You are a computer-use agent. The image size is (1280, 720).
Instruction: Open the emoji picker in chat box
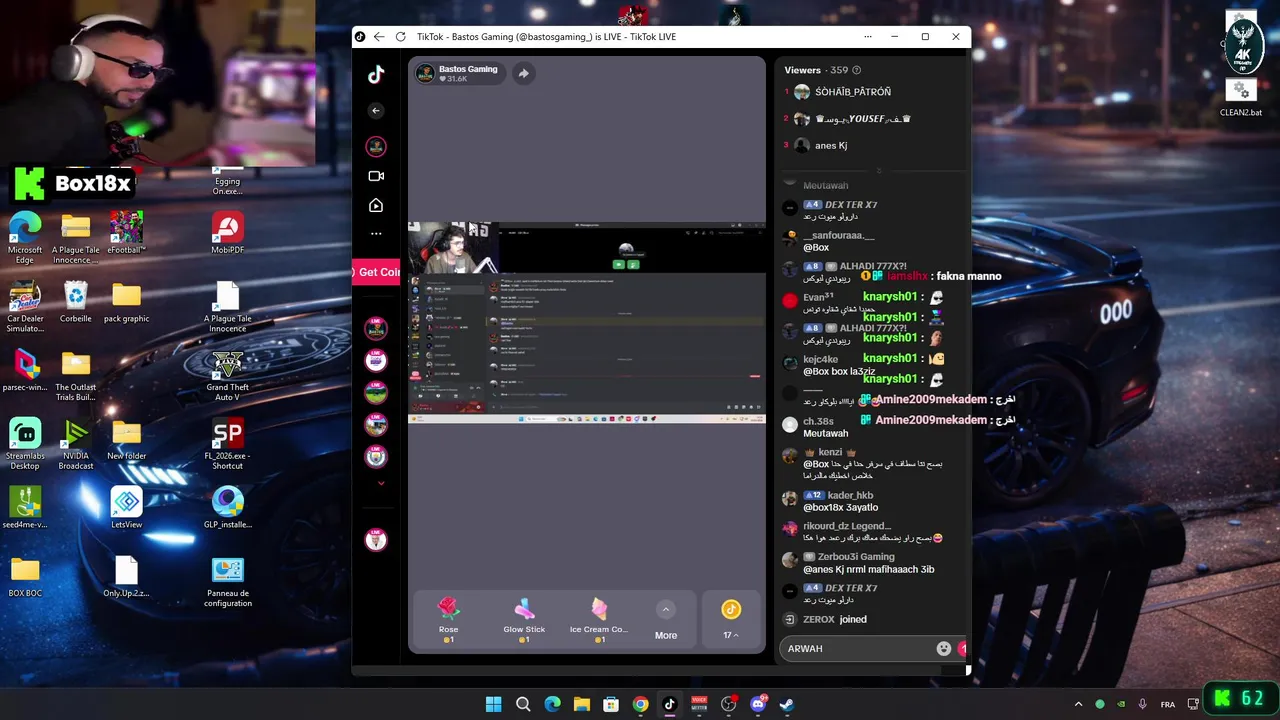[943, 648]
